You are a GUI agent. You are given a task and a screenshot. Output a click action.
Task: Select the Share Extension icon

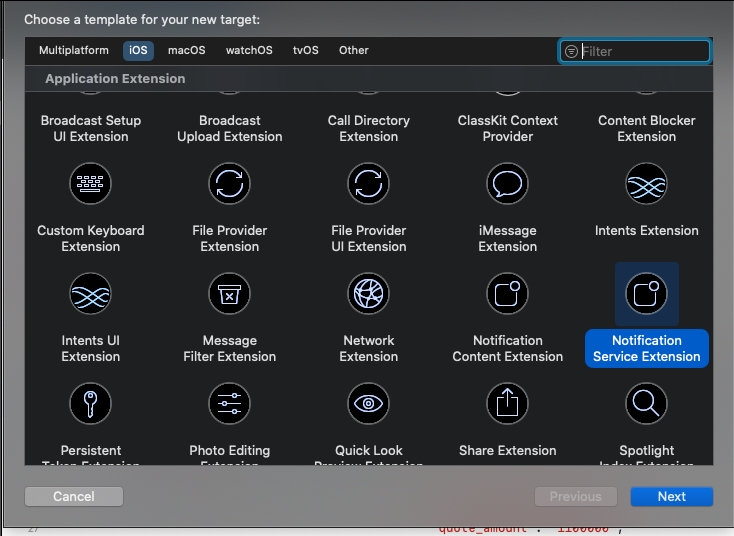coord(507,404)
